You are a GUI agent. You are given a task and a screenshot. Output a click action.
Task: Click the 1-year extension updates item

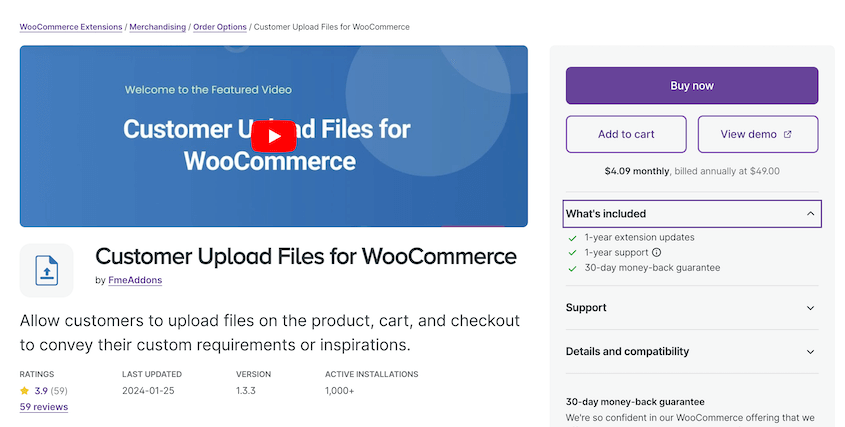click(639, 237)
